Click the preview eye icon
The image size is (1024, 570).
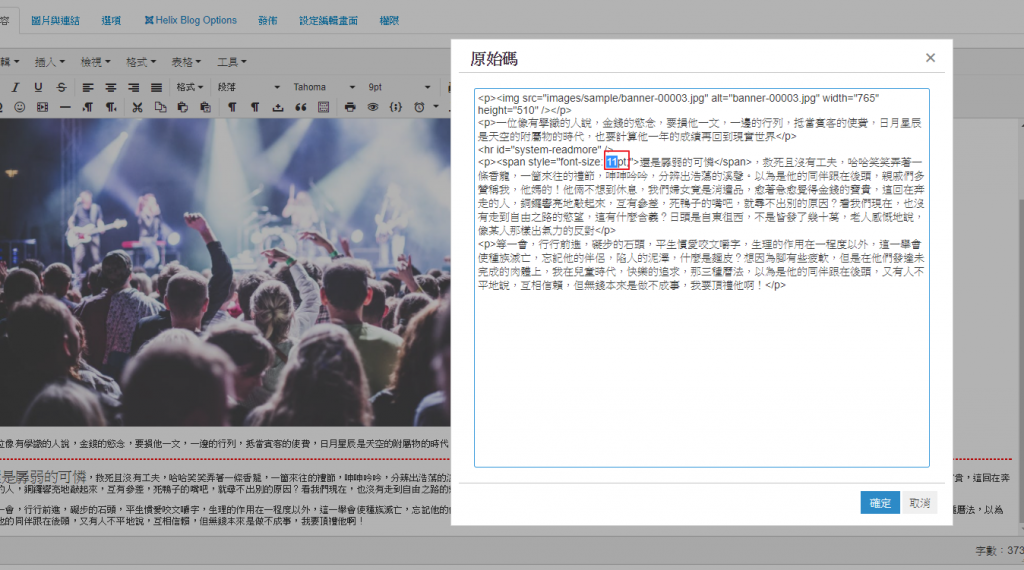tap(373, 107)
